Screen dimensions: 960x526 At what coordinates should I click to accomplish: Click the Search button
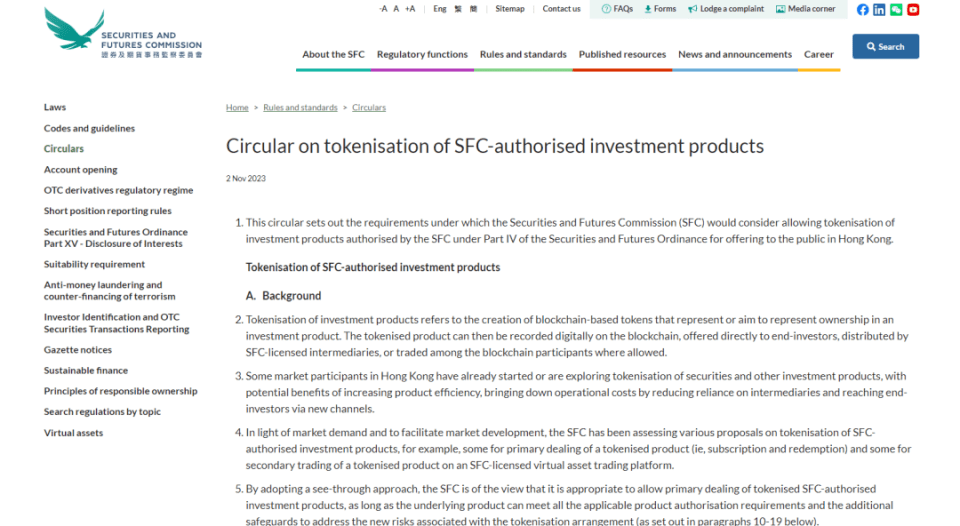click(x=885, y=47)
